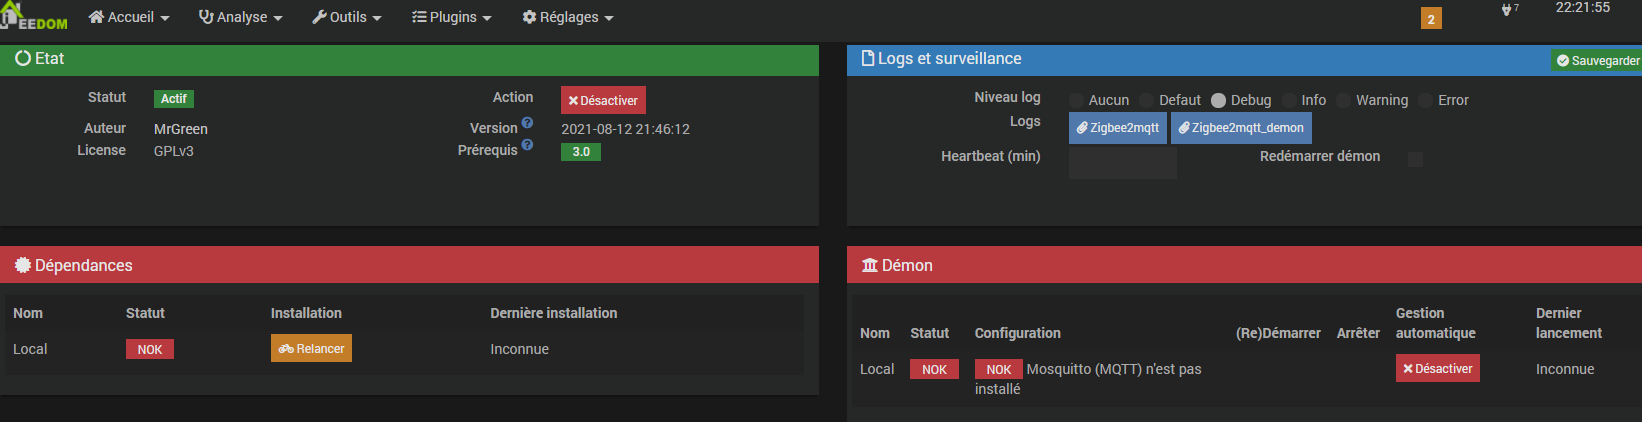
Task: Click the orange Relancer button
Action: (311, 348)
